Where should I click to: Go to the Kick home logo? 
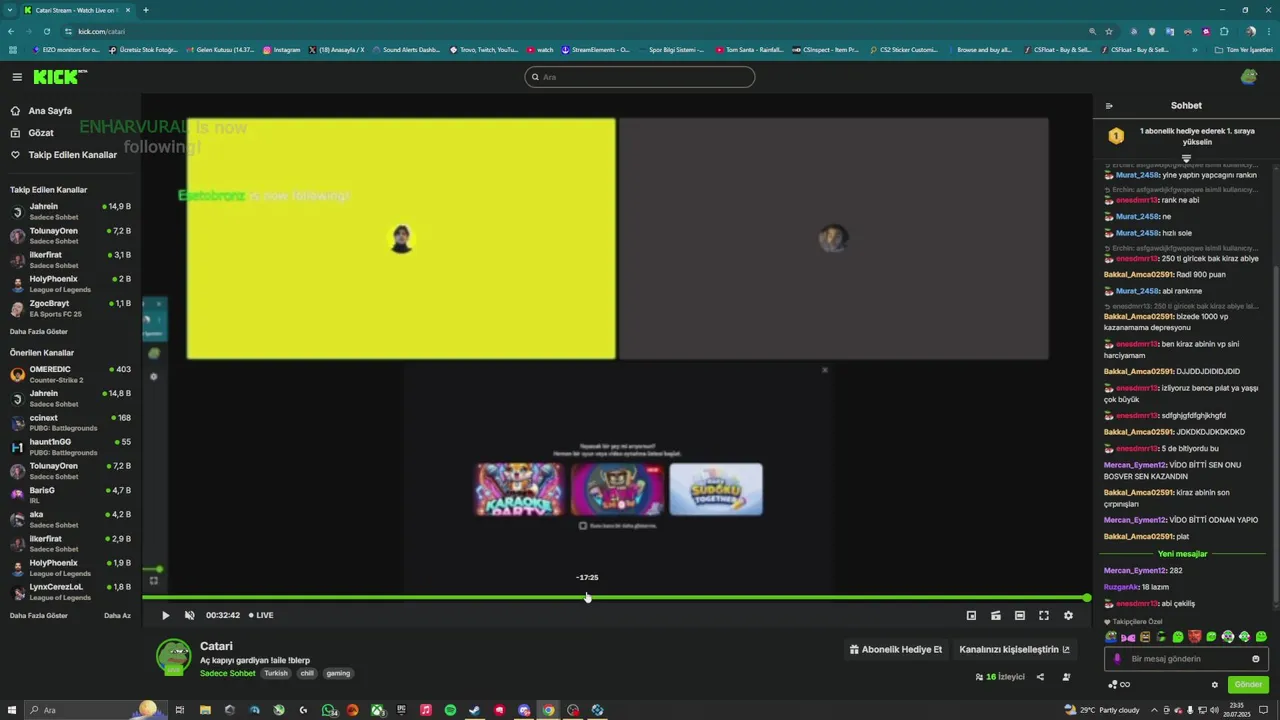click(x=60, y=77)
